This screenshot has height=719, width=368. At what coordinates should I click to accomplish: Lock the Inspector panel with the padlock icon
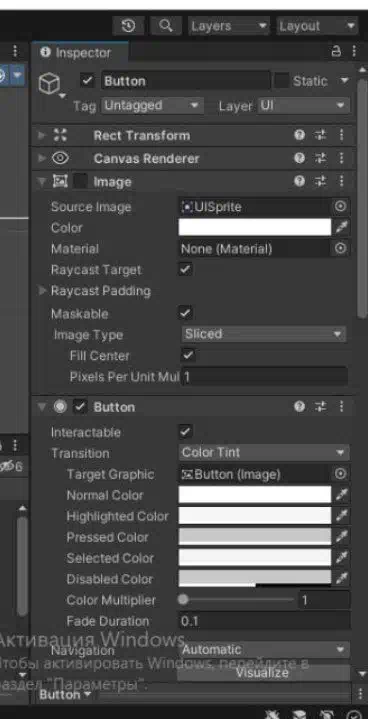[336, 52]
